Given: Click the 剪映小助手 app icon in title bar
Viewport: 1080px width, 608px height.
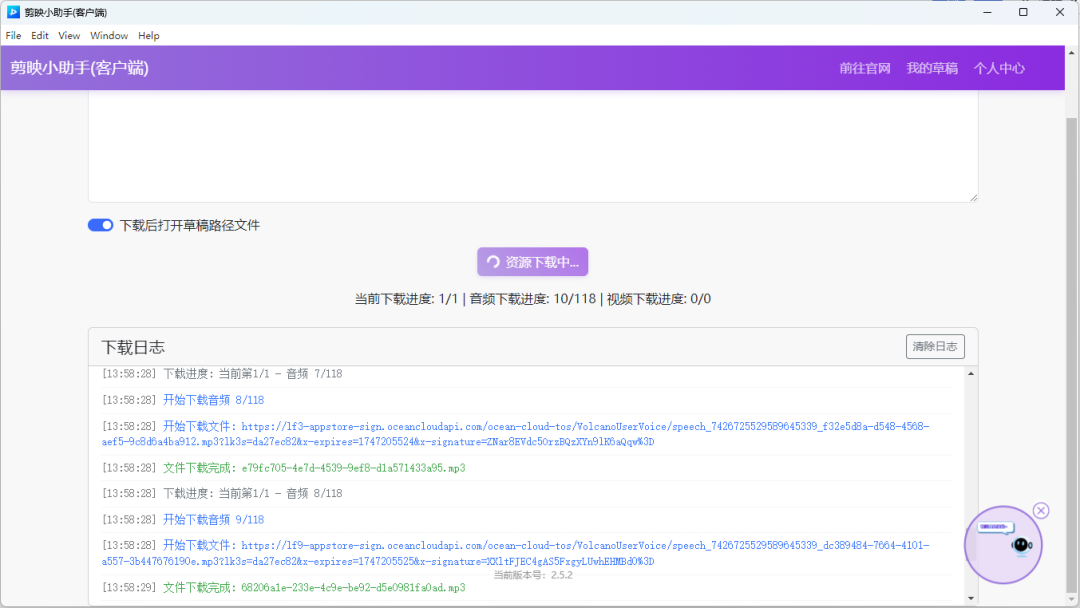Looking at the screenshot, I should (x=12, y=12).
